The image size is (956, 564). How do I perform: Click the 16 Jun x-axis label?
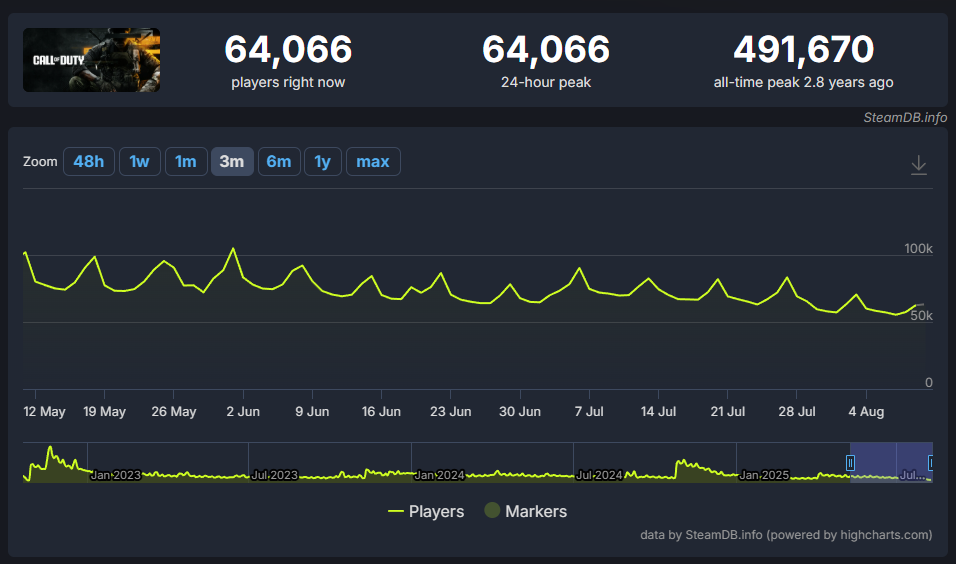[x=381, y=412]
